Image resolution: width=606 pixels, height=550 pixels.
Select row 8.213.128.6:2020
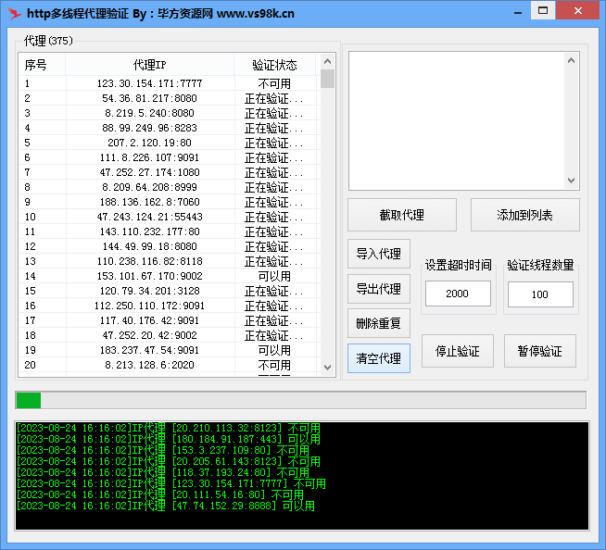[x=170, y=365]
